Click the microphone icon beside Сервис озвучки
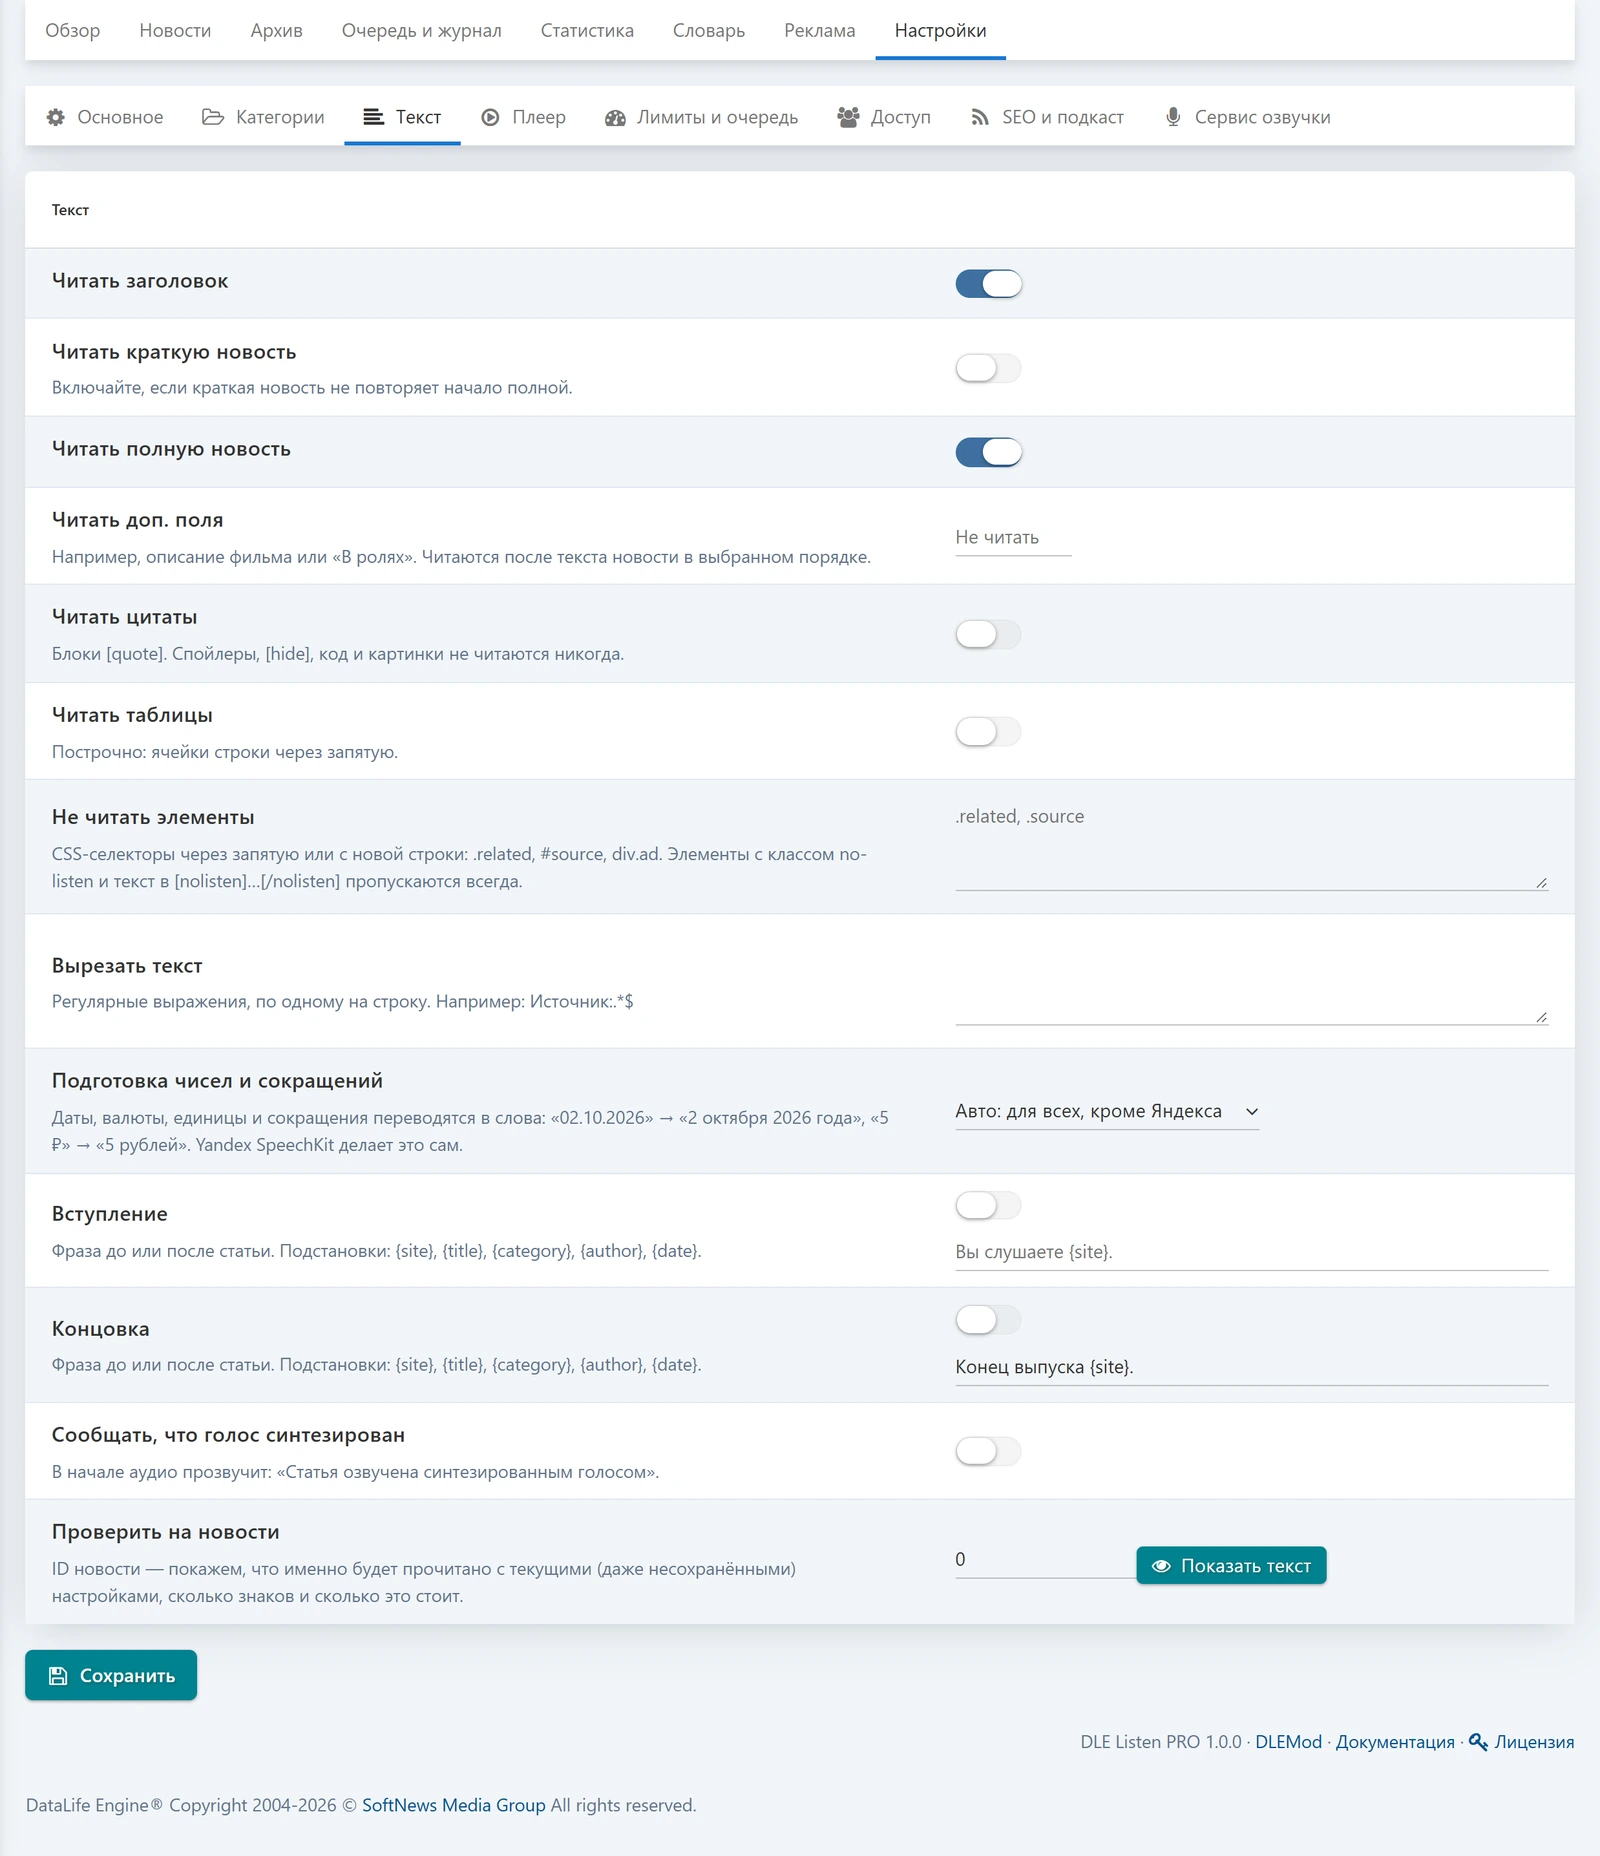 click(1173, 117)
